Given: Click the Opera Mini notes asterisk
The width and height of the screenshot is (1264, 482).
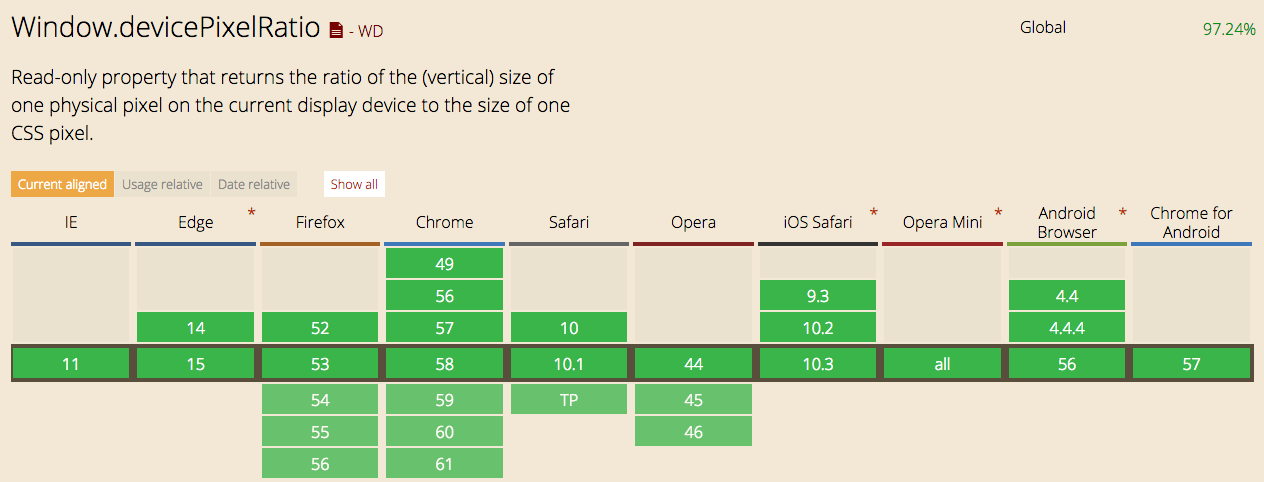Looking at the screenshot, I should 998,213.
